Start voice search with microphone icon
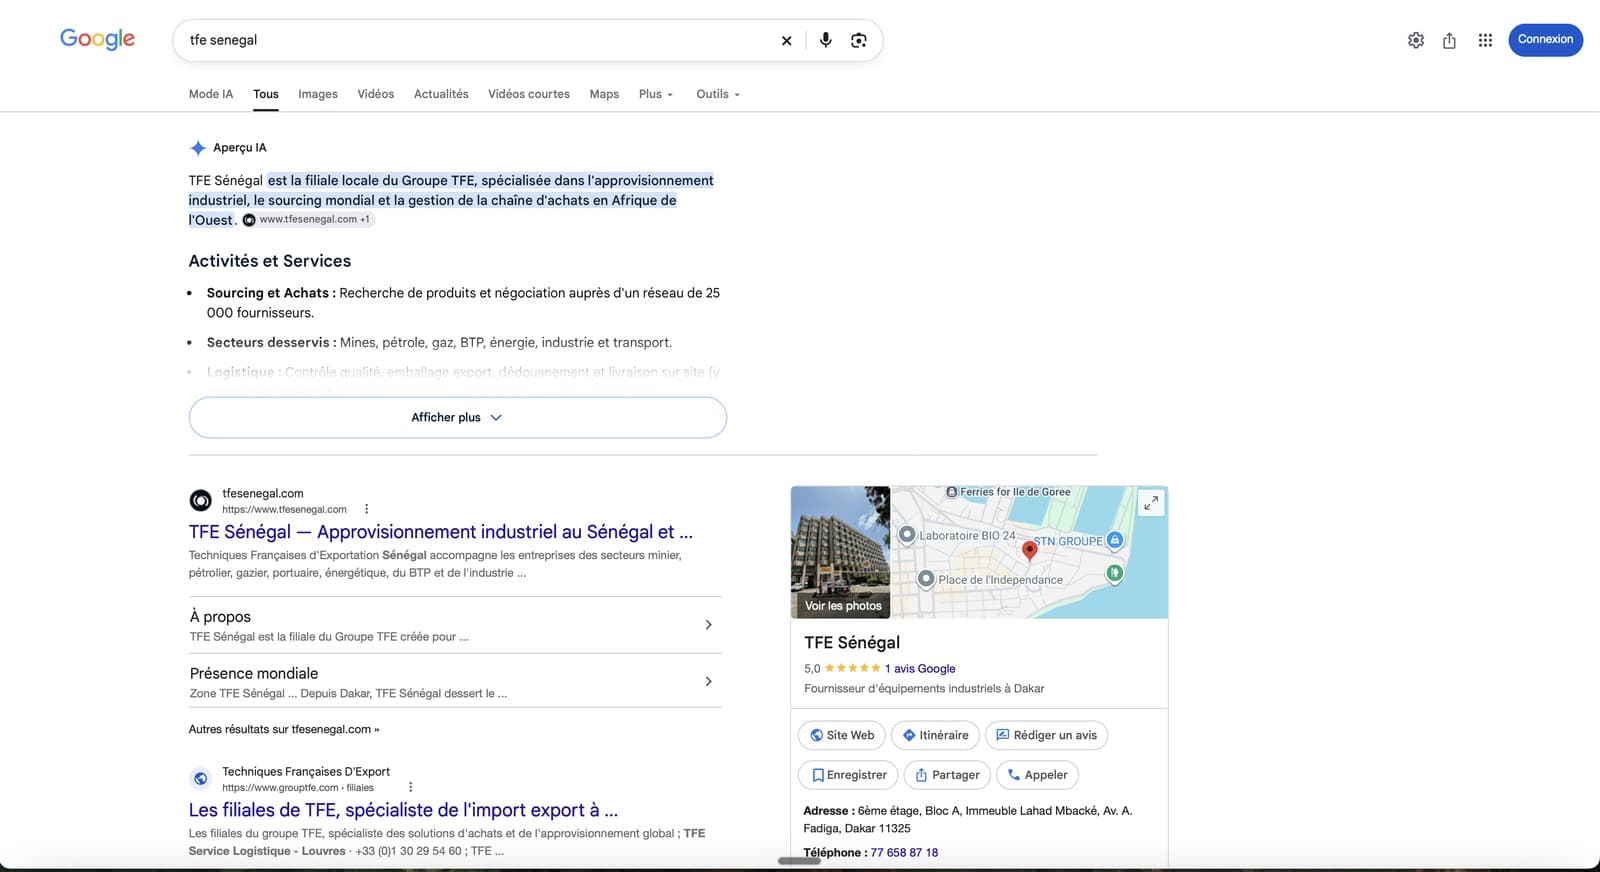The image size is (1600, 872). pyautogui.click(x=825, y=40)
